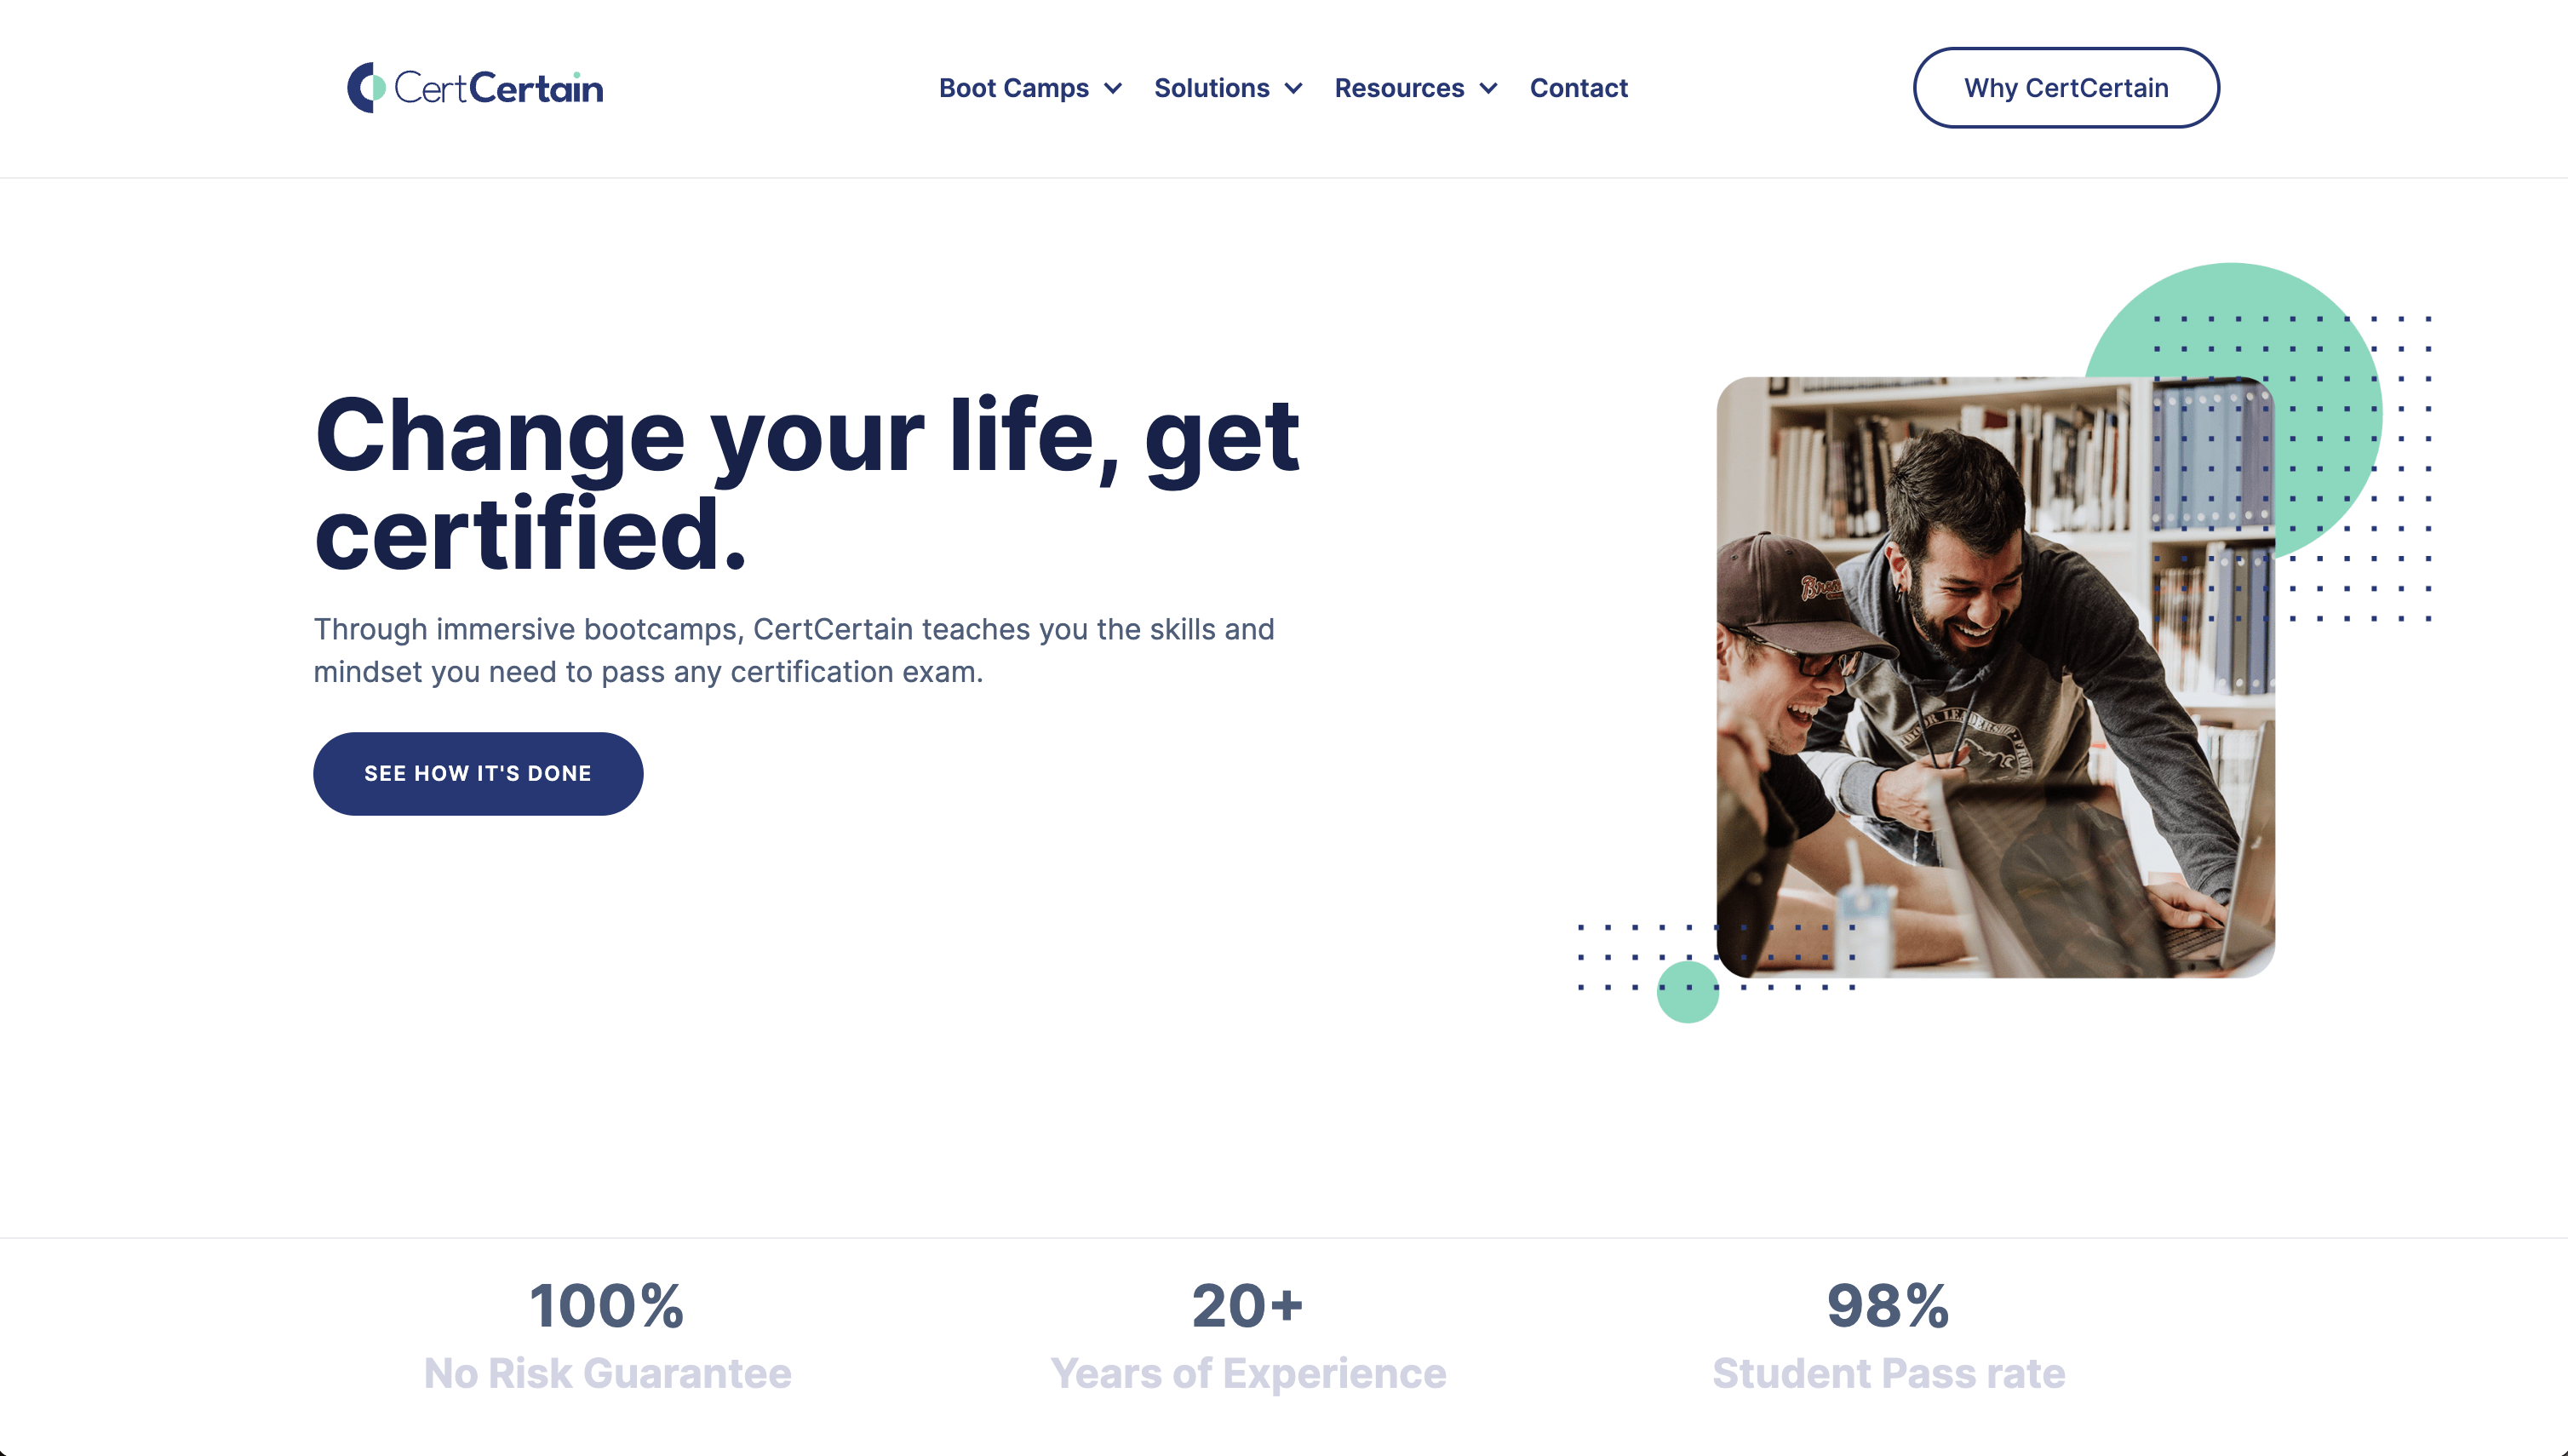Go to the Contact page link
Viewport: 2568px width, 1456px height.
(x=1579, y=88)
